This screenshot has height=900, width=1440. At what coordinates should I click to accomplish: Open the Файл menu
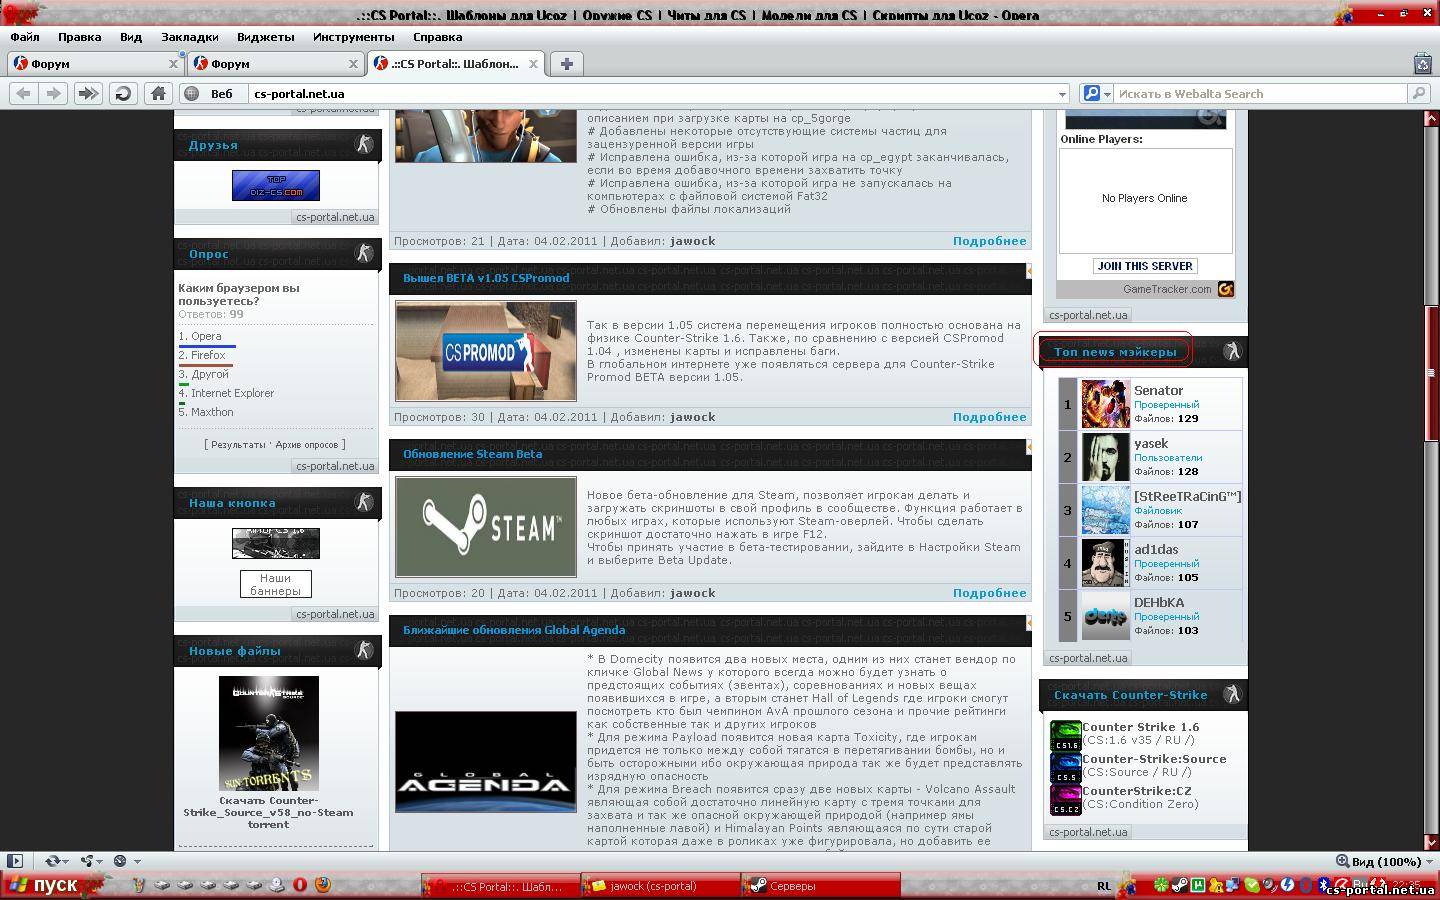(x=25, y=37)
